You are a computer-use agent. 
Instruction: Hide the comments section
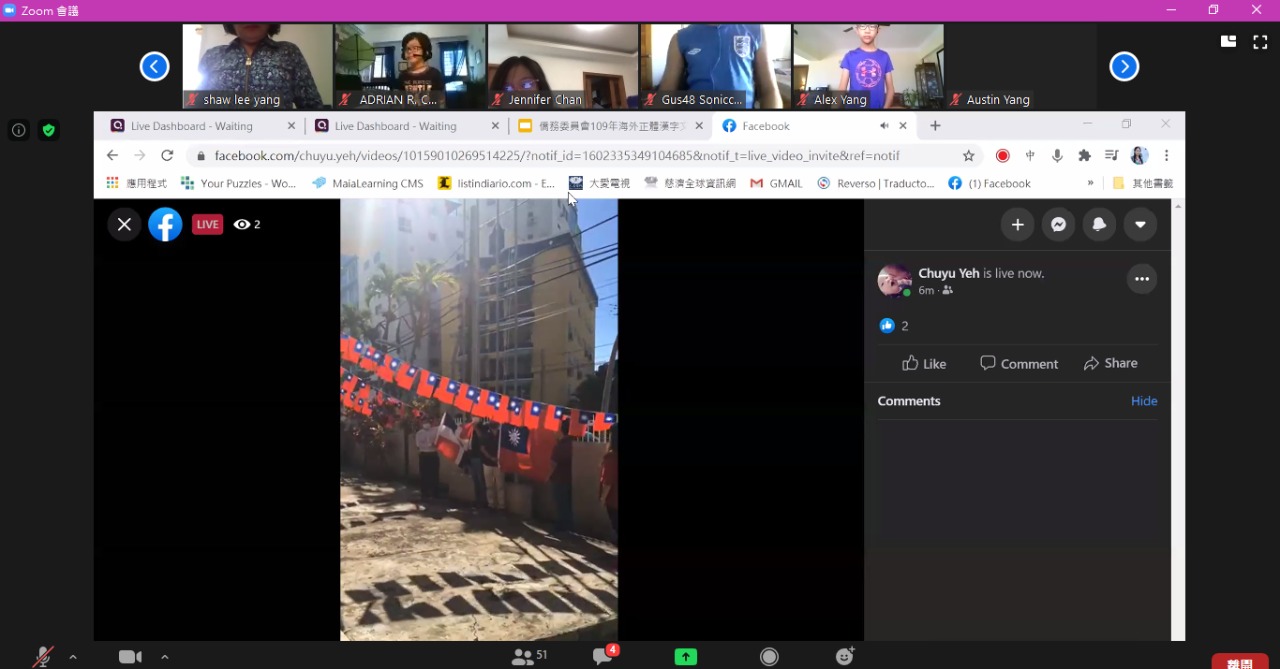[x=1144, y=400]
